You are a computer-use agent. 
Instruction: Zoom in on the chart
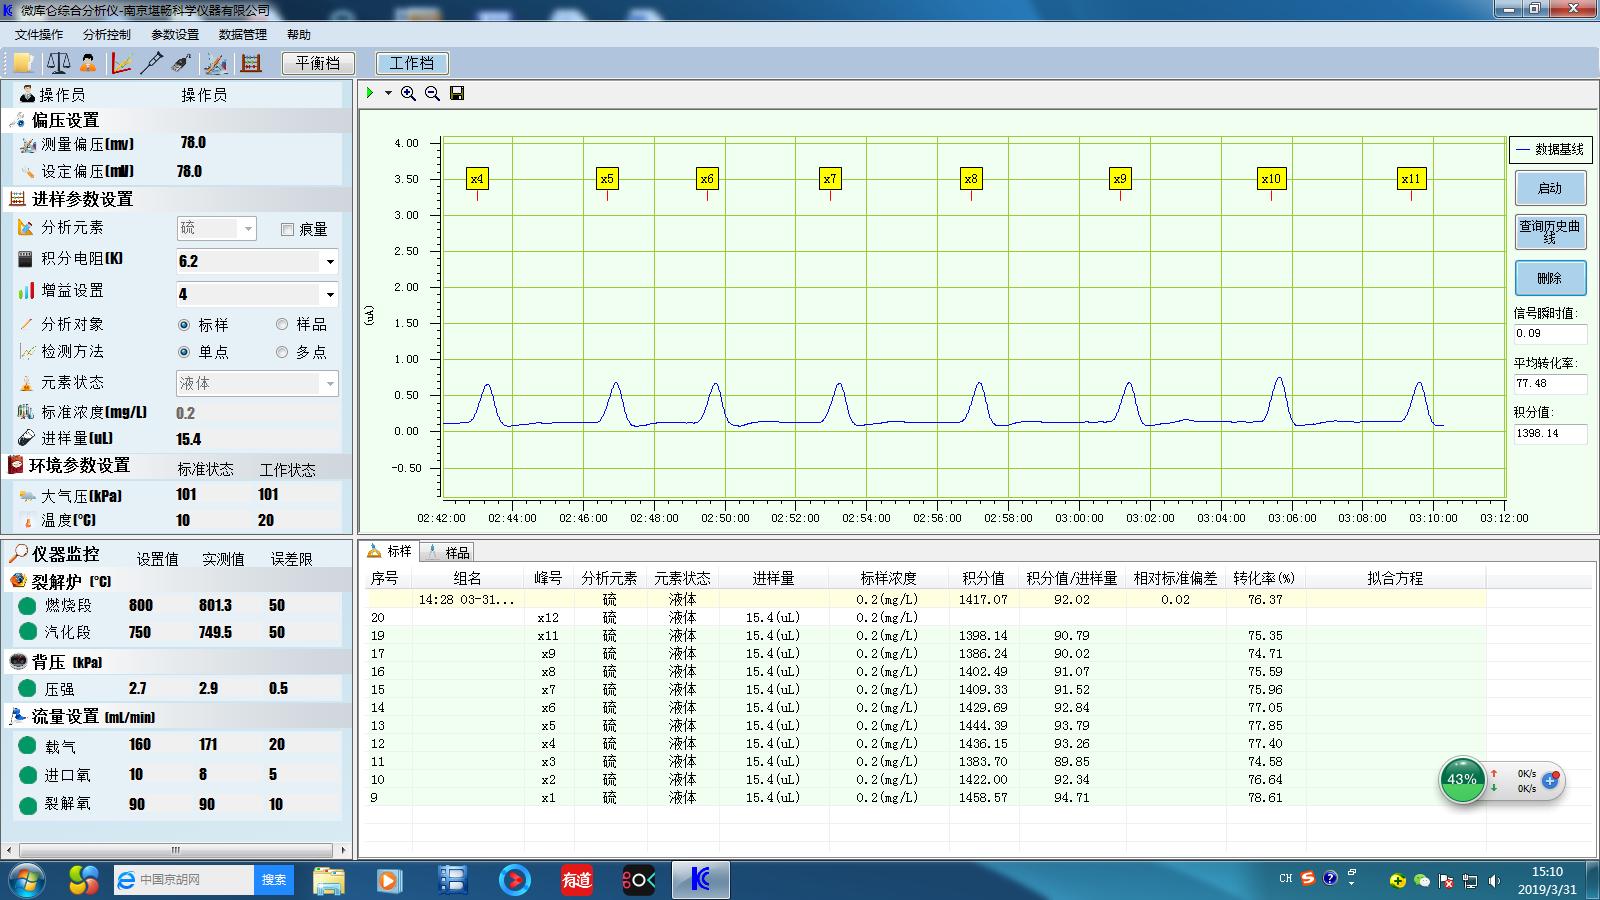coord(408,93)
